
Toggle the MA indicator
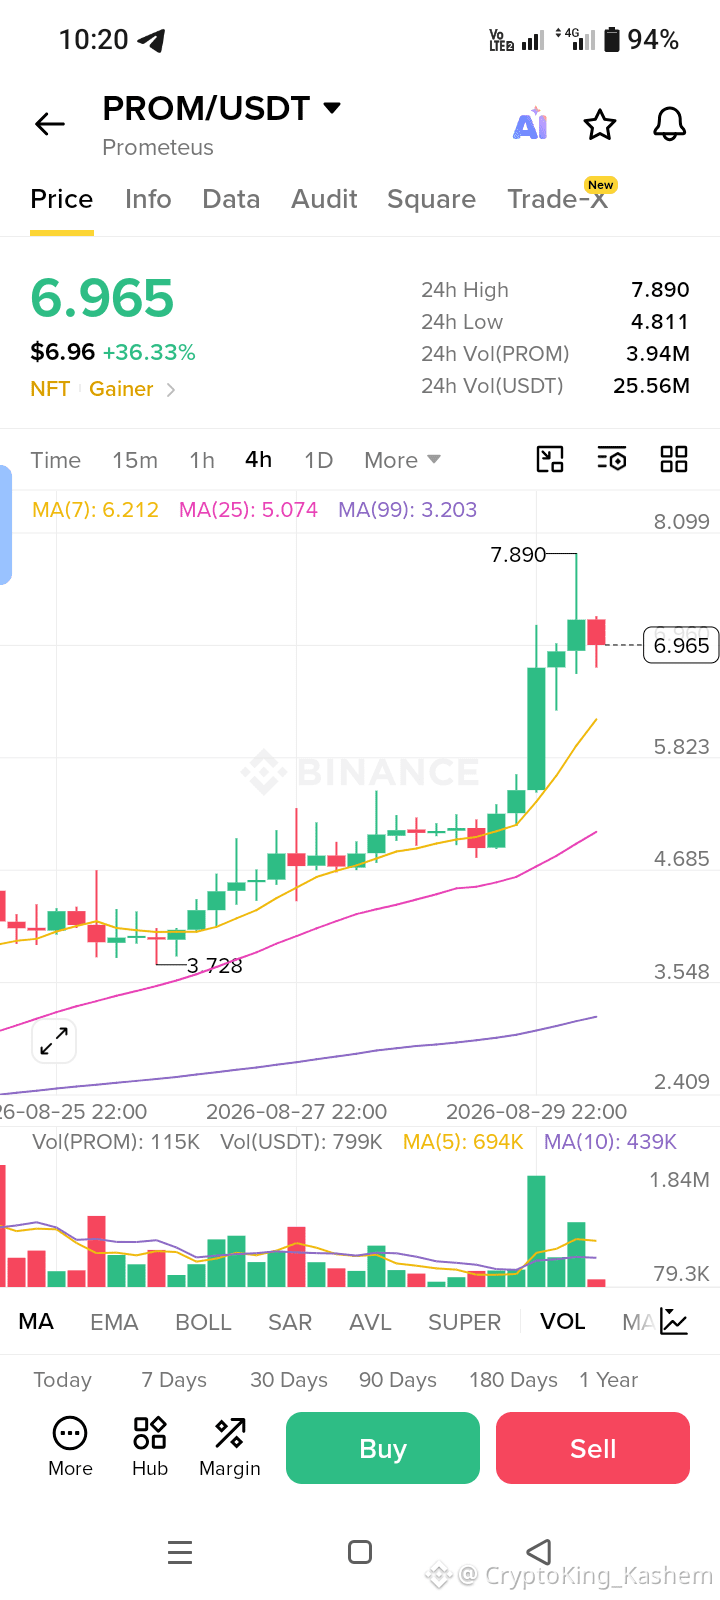(36, 1322)
